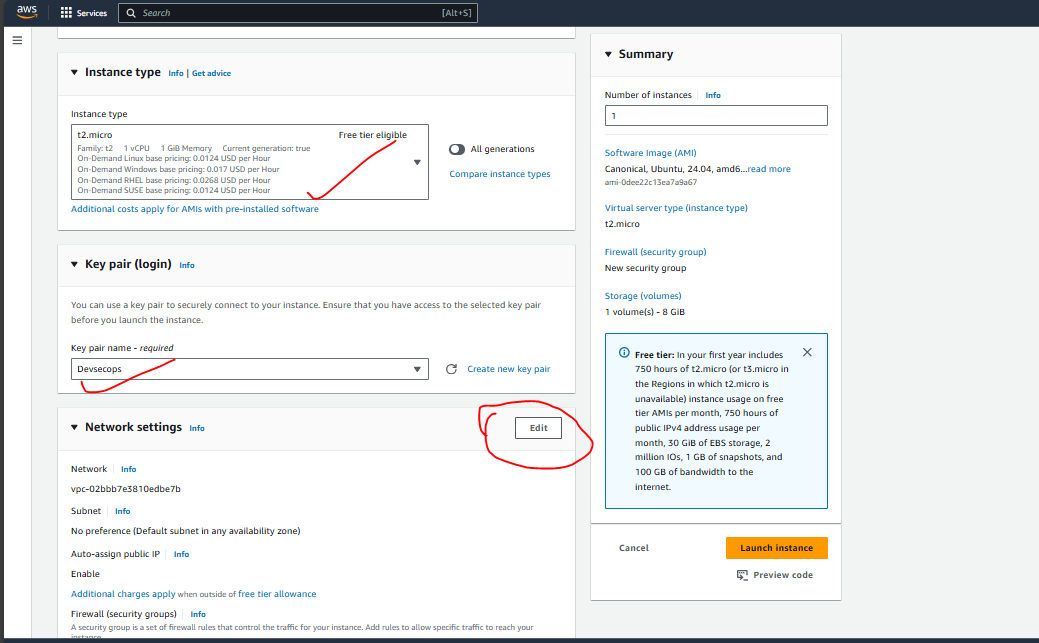Viewport: 1039px width, 643px height.
Task: Click Preview code link
Action: click(783, 575)
